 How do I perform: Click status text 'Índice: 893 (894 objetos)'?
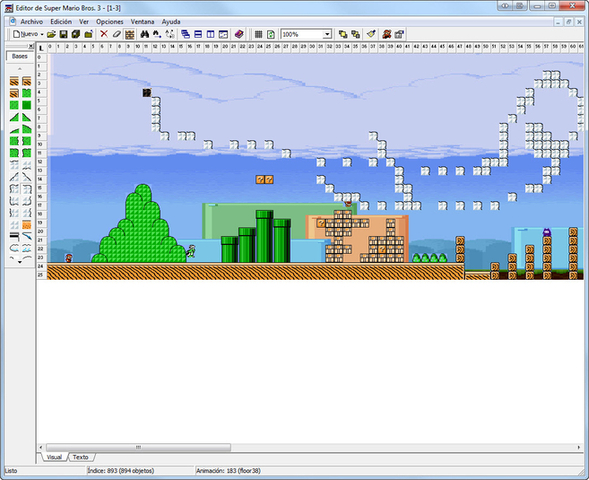point(121,471)
